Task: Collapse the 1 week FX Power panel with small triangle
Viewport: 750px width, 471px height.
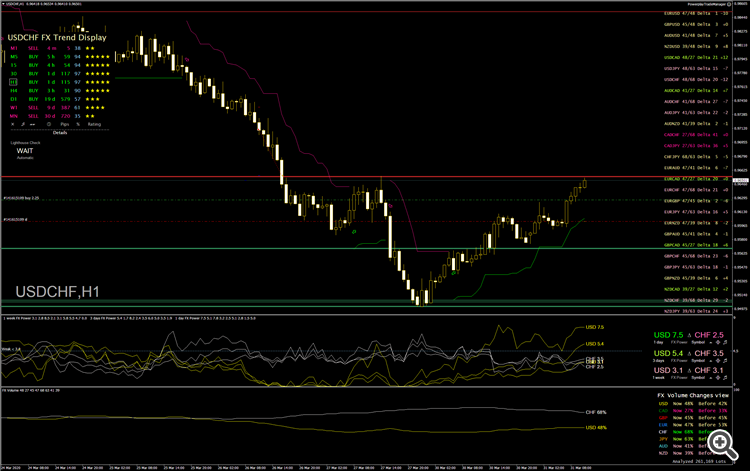Action: (710, 378)
